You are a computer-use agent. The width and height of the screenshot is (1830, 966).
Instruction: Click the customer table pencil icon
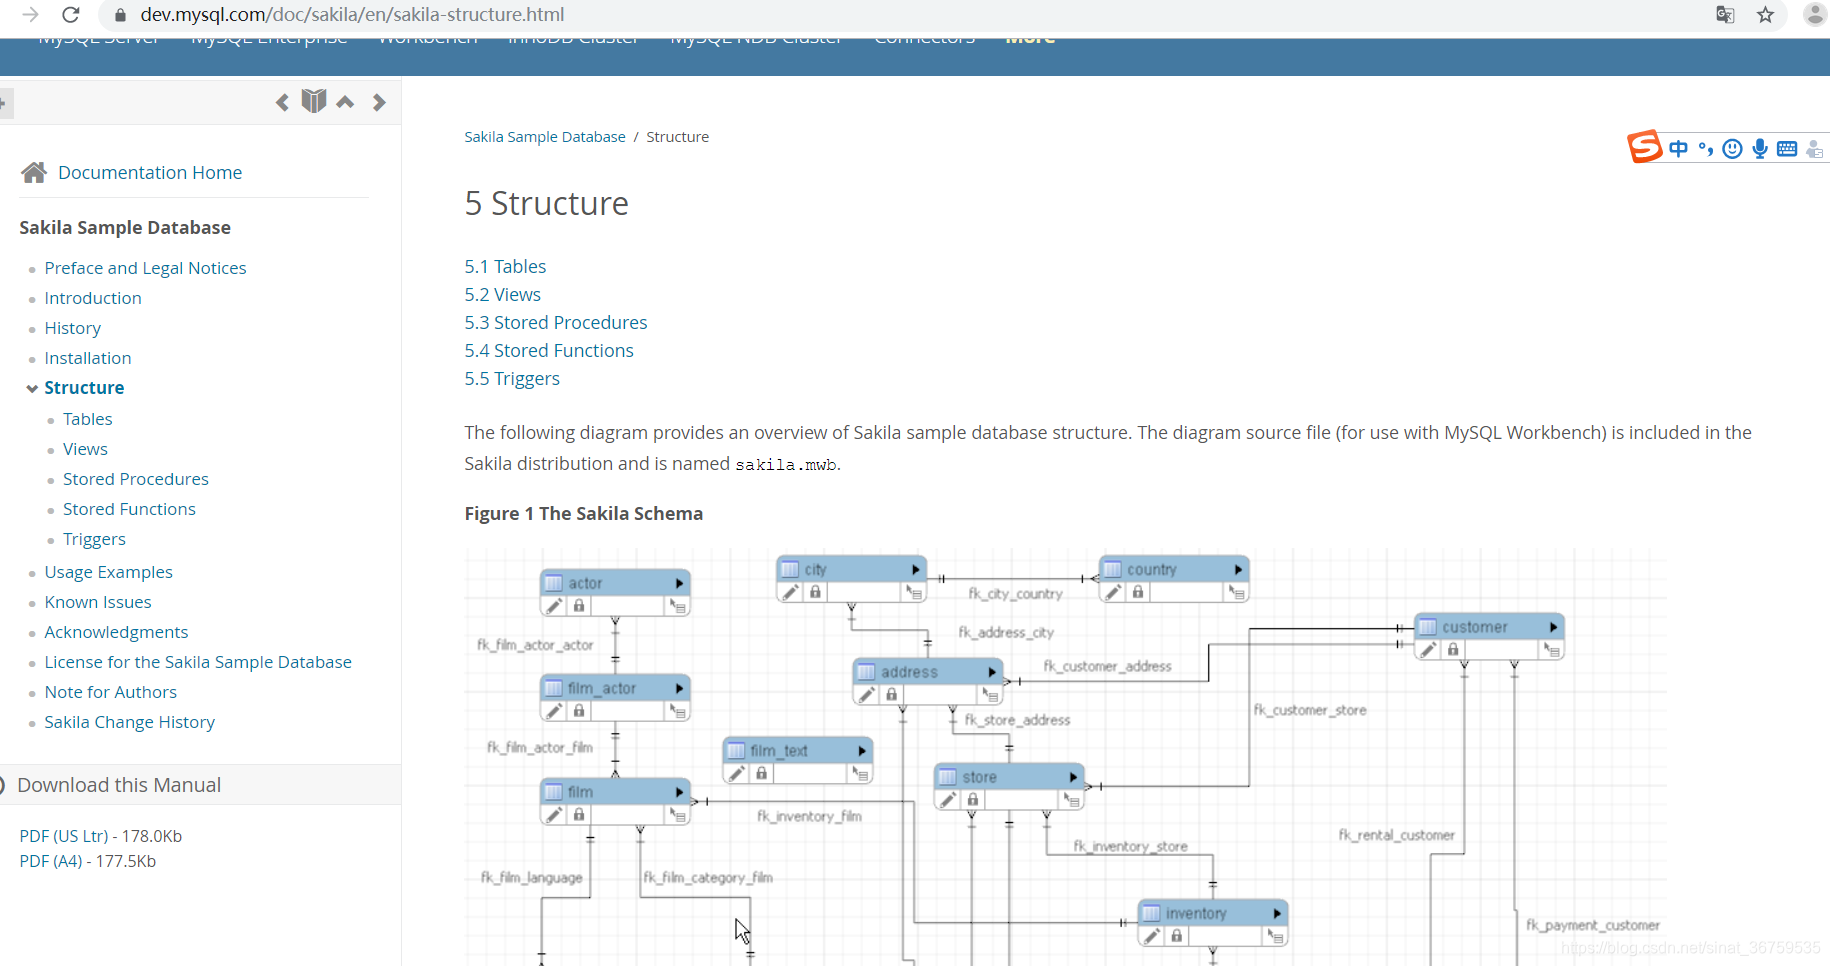(1428, 650)
